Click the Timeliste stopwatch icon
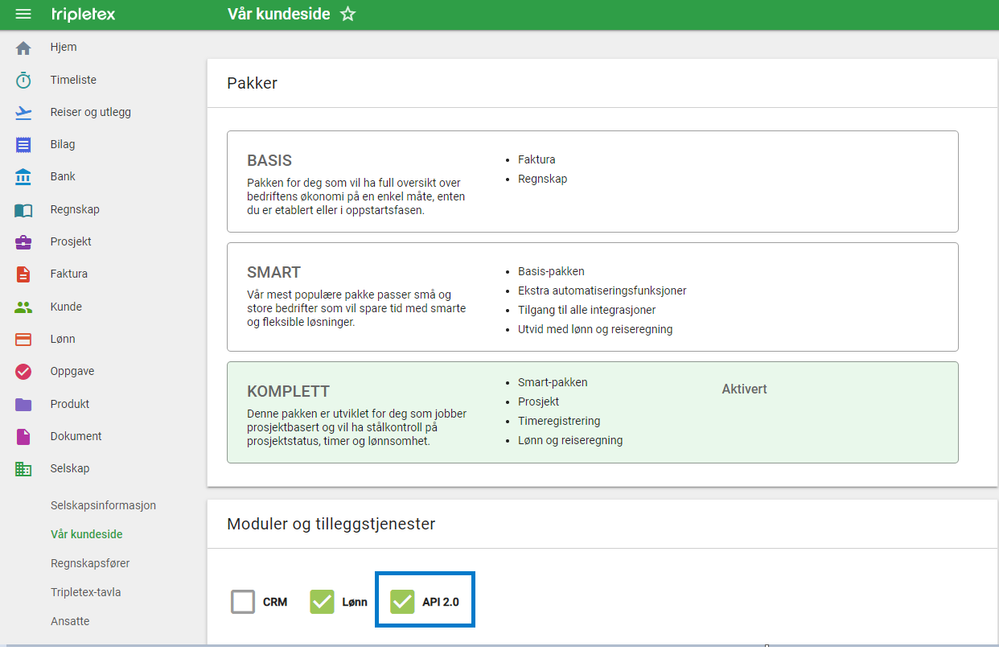This screenshot has height=647, width=999. pyautogui.click(x=24, y=80)
